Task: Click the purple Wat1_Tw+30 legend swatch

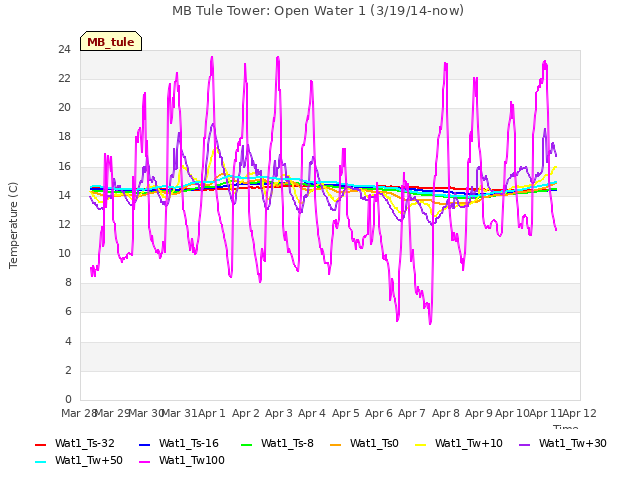Action: (524, 444)
